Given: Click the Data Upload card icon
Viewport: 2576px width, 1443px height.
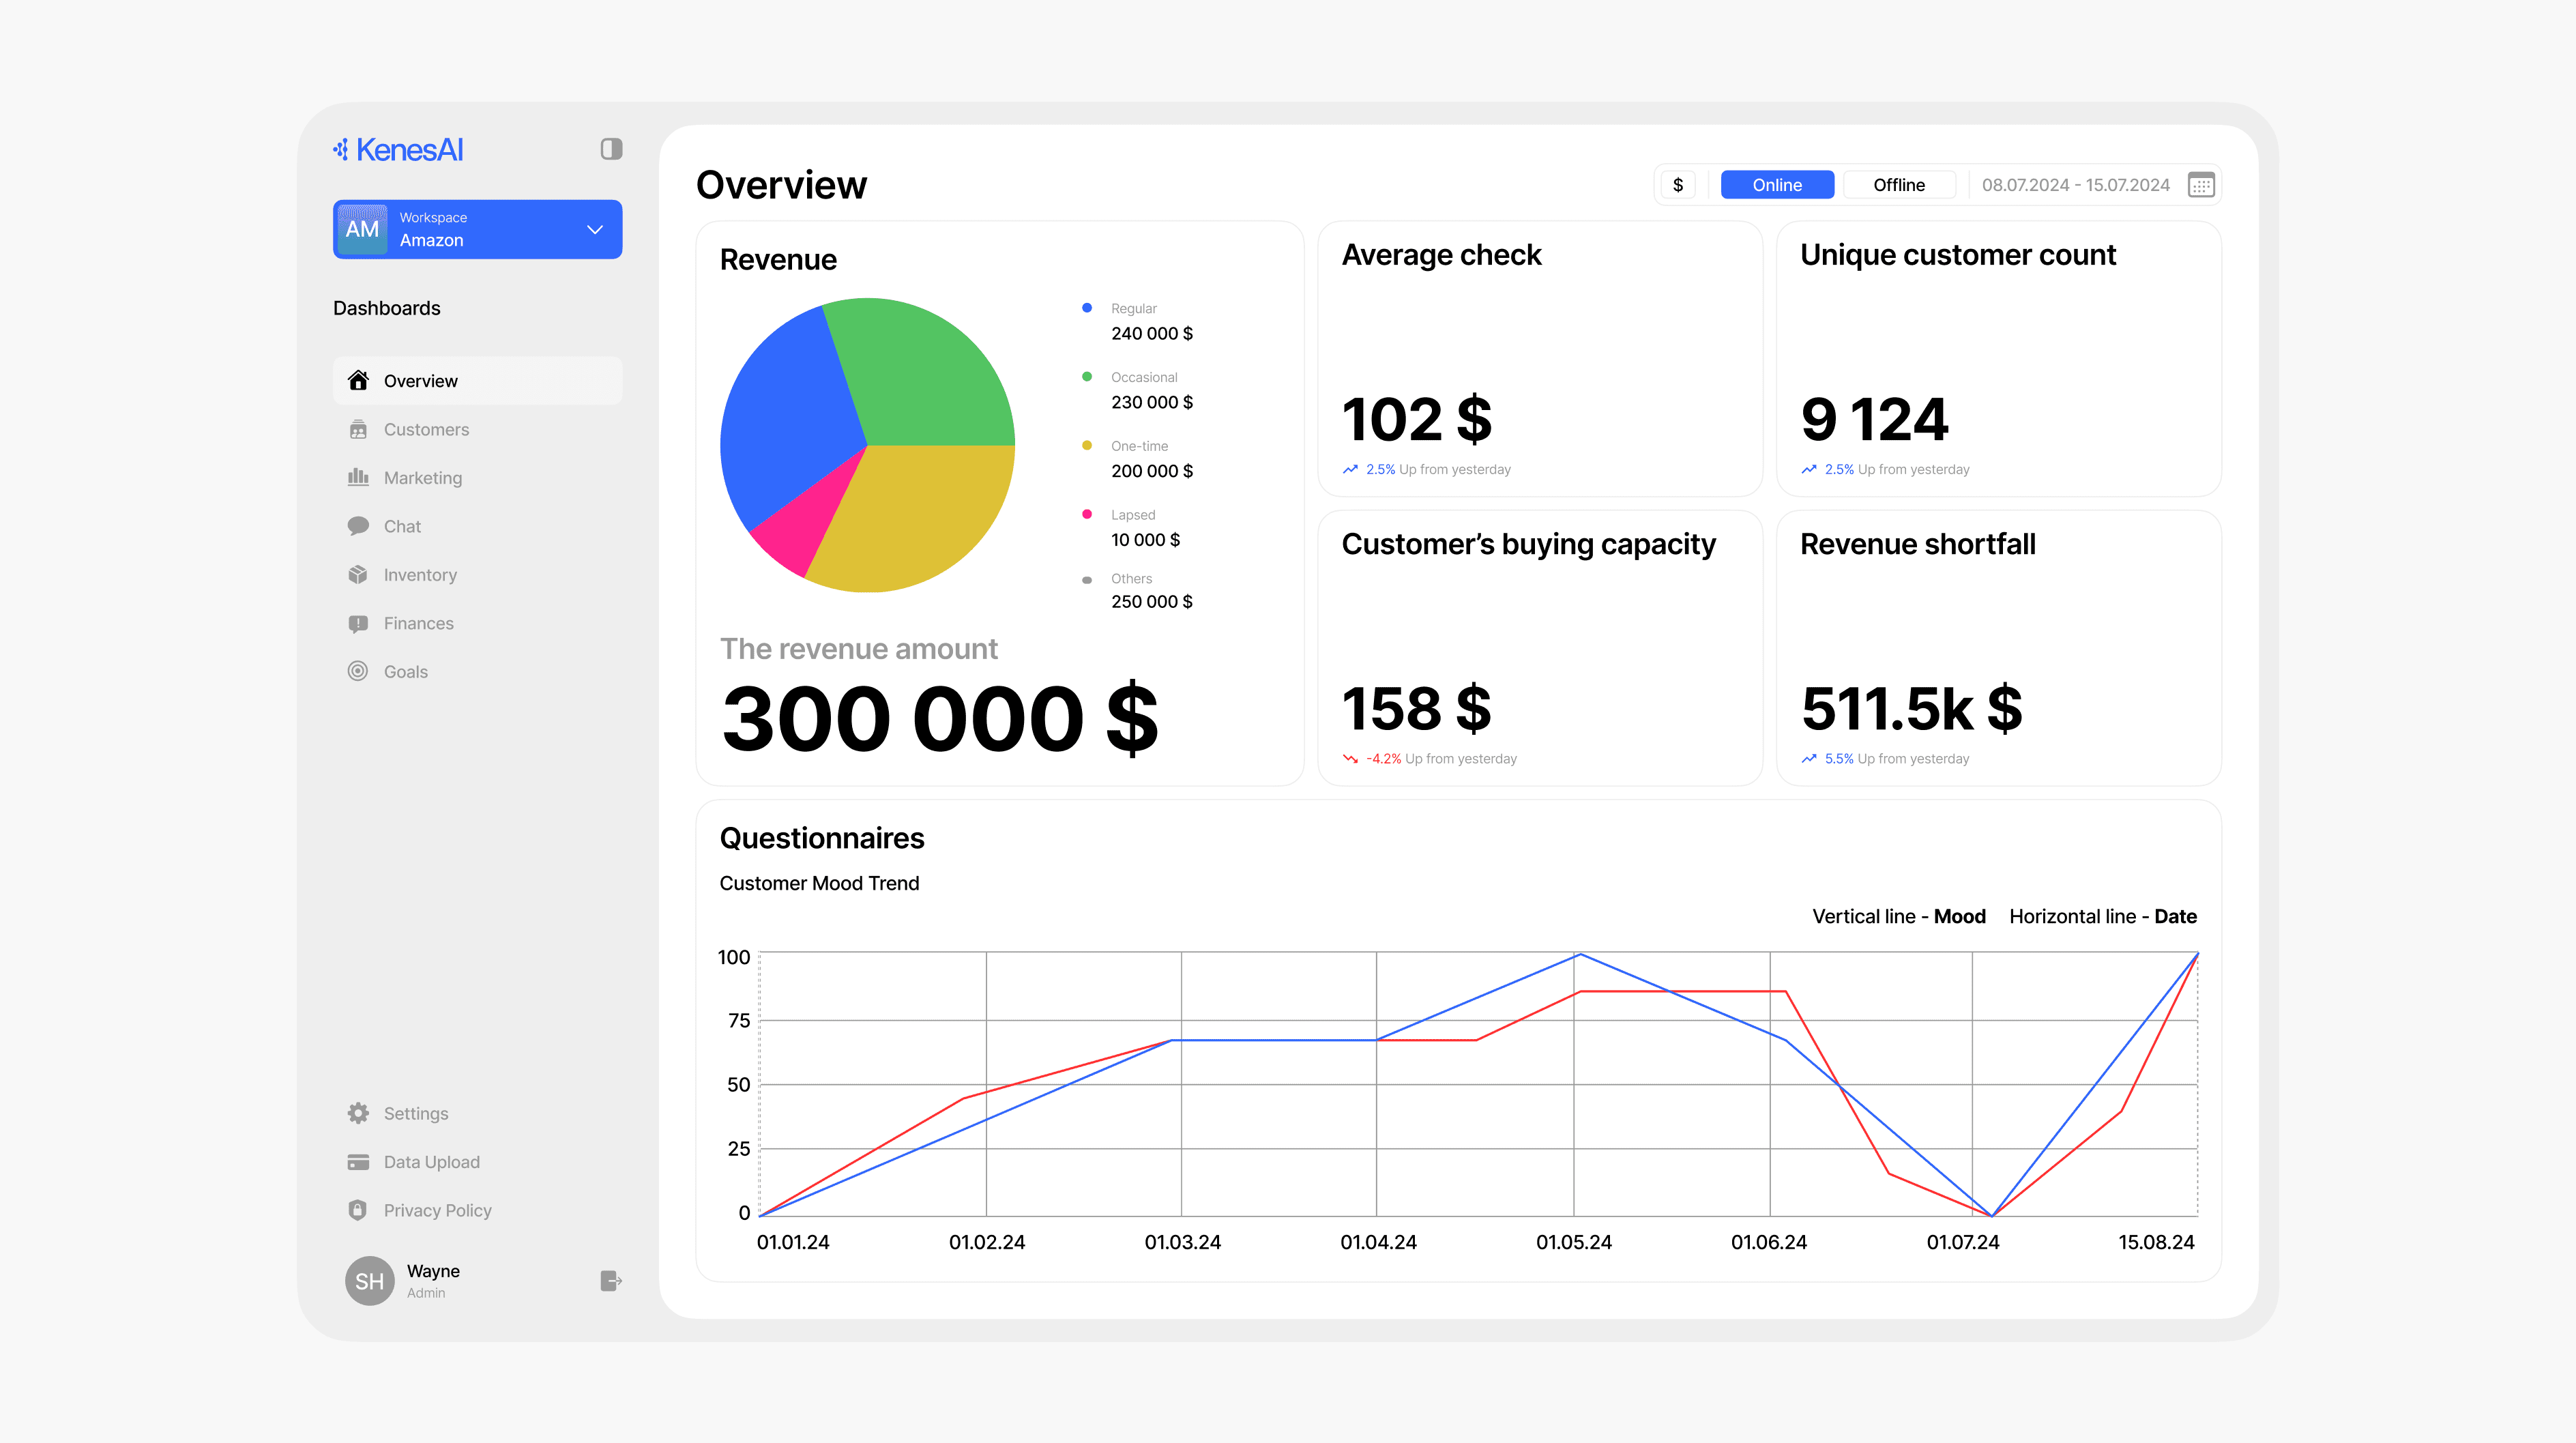Looking at the screenshot, I should pos(358,1162).
